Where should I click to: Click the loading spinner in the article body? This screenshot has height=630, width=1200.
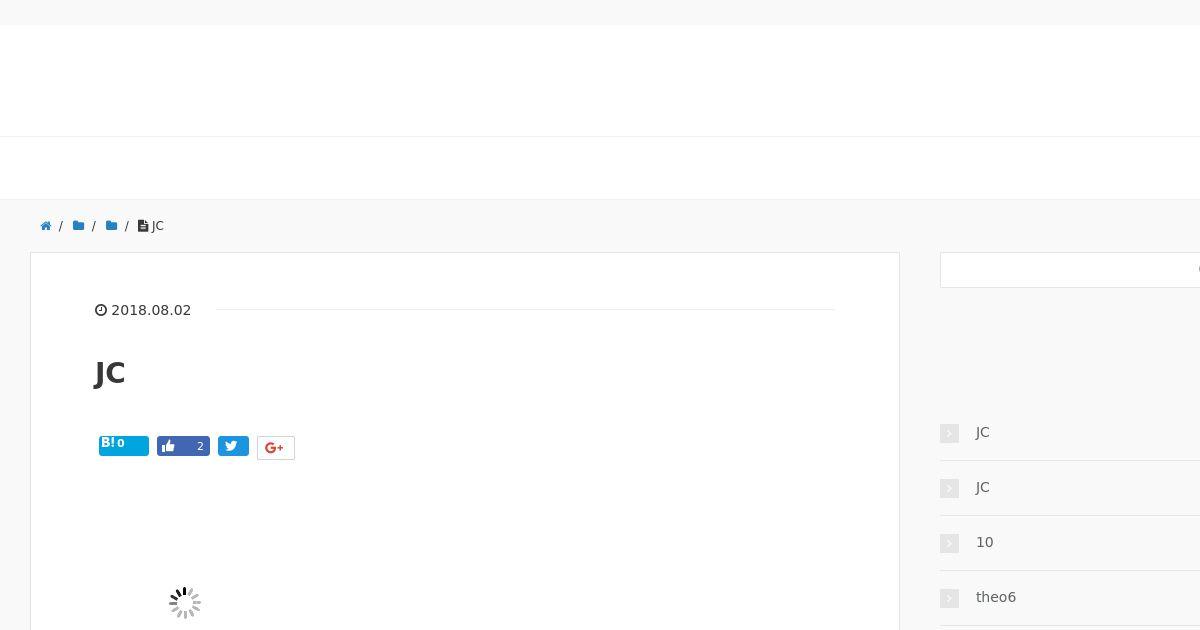click(x=185, y=603)
